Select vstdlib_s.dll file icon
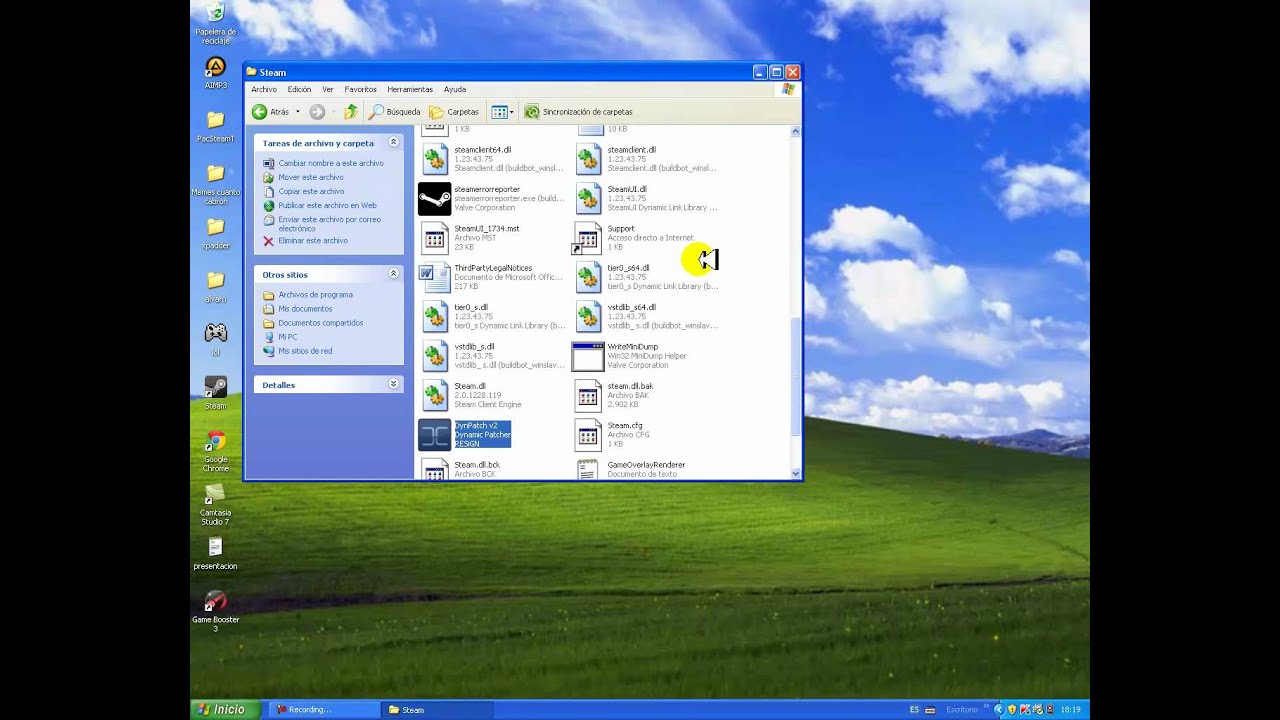The height and width of the screenshot is (720, 1280). pyautogui.click(x=434, y=356)
